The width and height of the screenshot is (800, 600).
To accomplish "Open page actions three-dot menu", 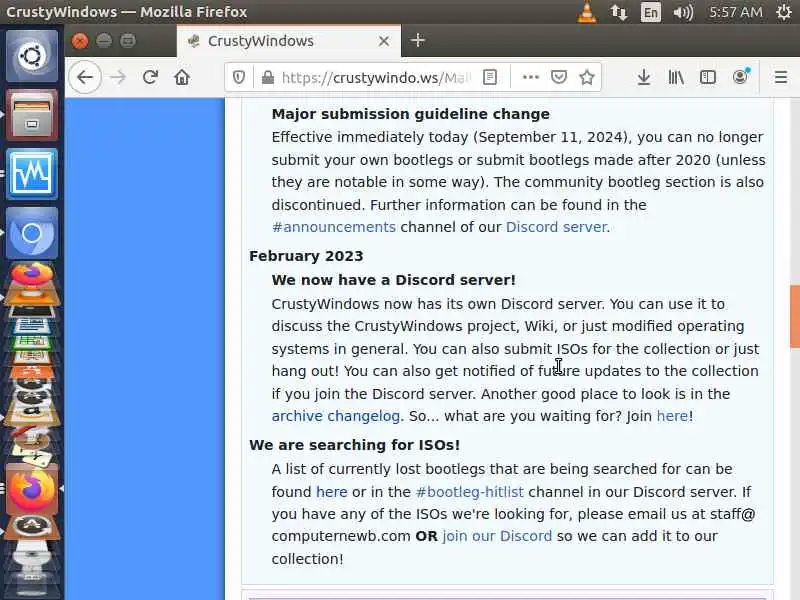I will [531, 78].
